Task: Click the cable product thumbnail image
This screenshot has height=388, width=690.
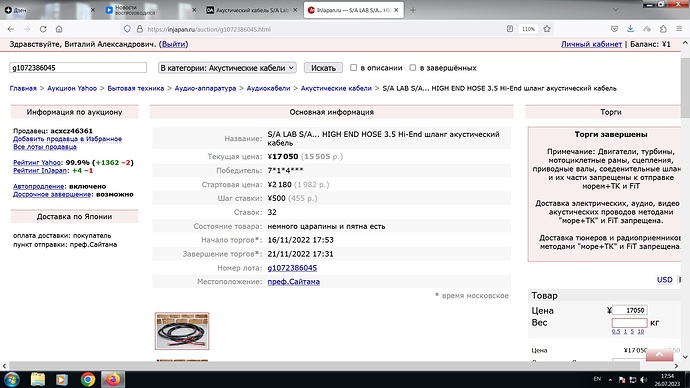Action: (182, 331)
